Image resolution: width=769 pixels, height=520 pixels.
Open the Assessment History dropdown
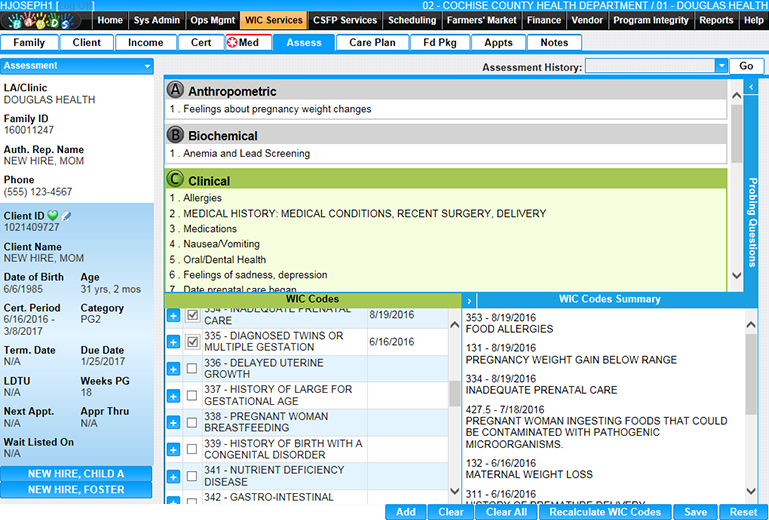(x=721, y=66)
